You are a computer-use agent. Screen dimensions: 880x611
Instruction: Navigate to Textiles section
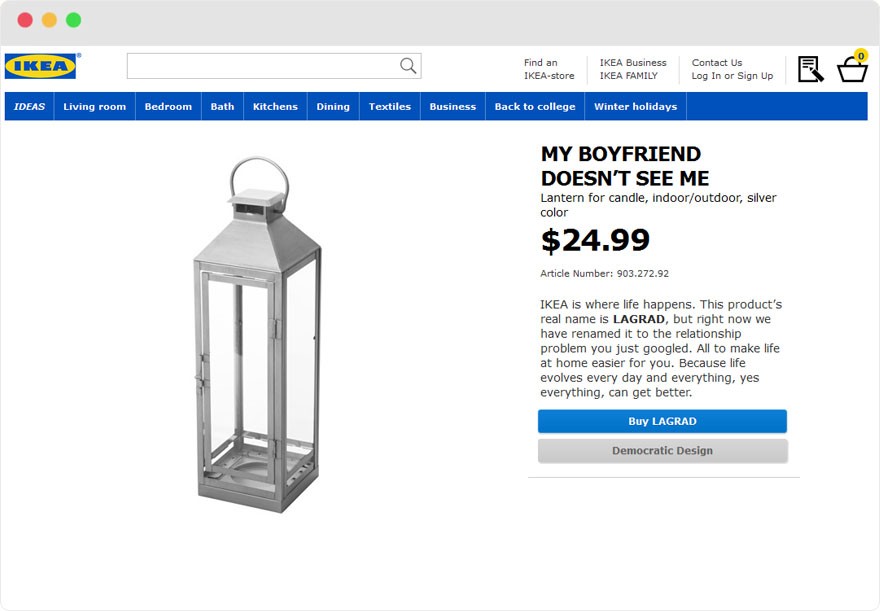click(390, 107)
